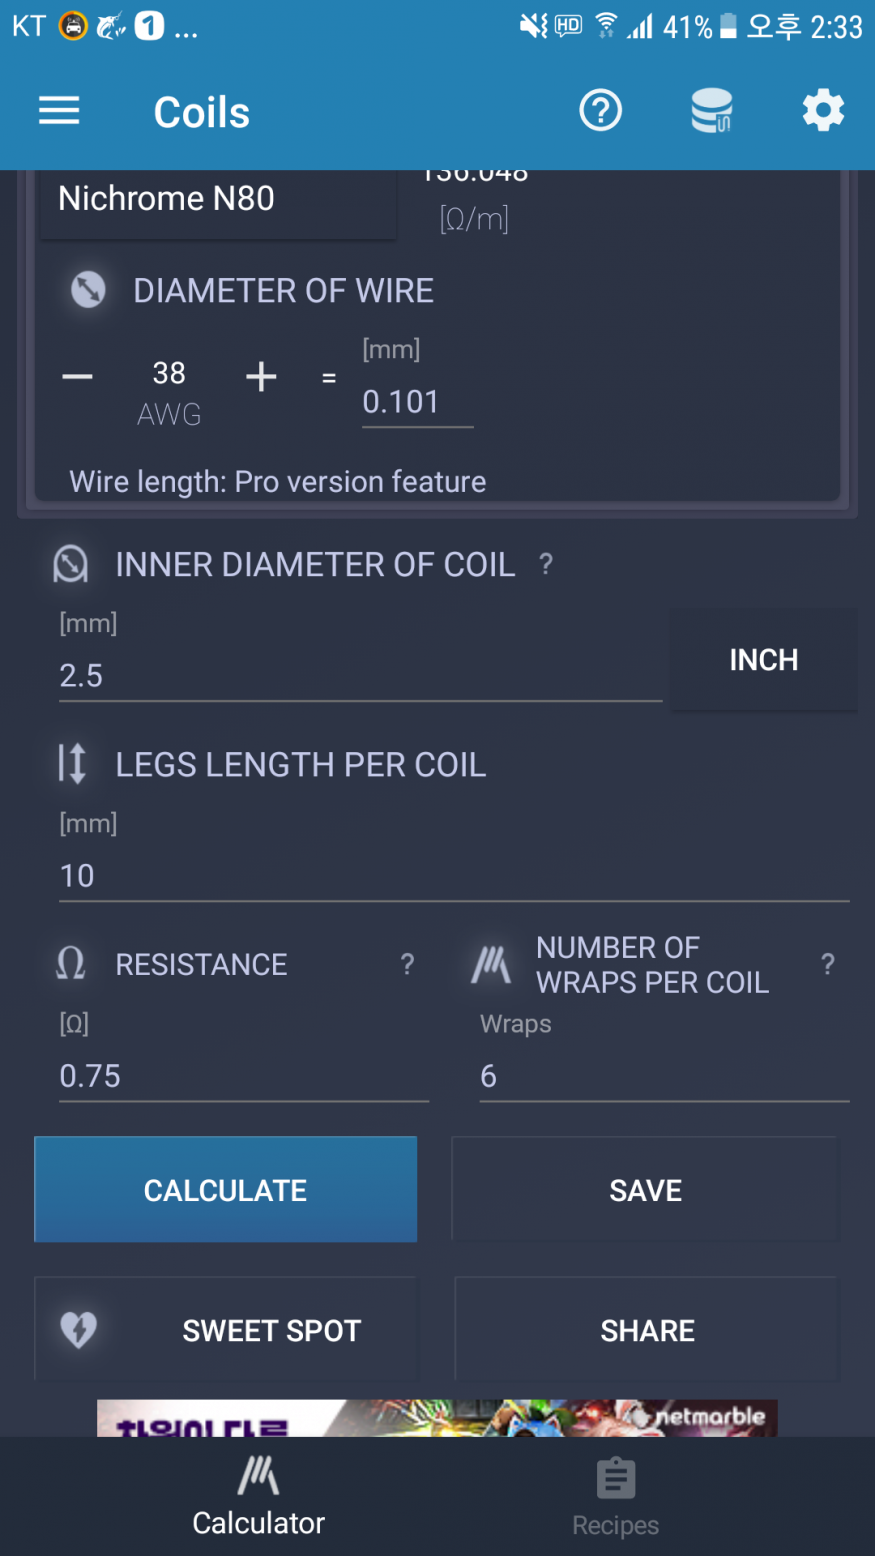Screen dimensions: 875x1556
Task: Tap the number of wraps help mark
Action: pos(828,964)
